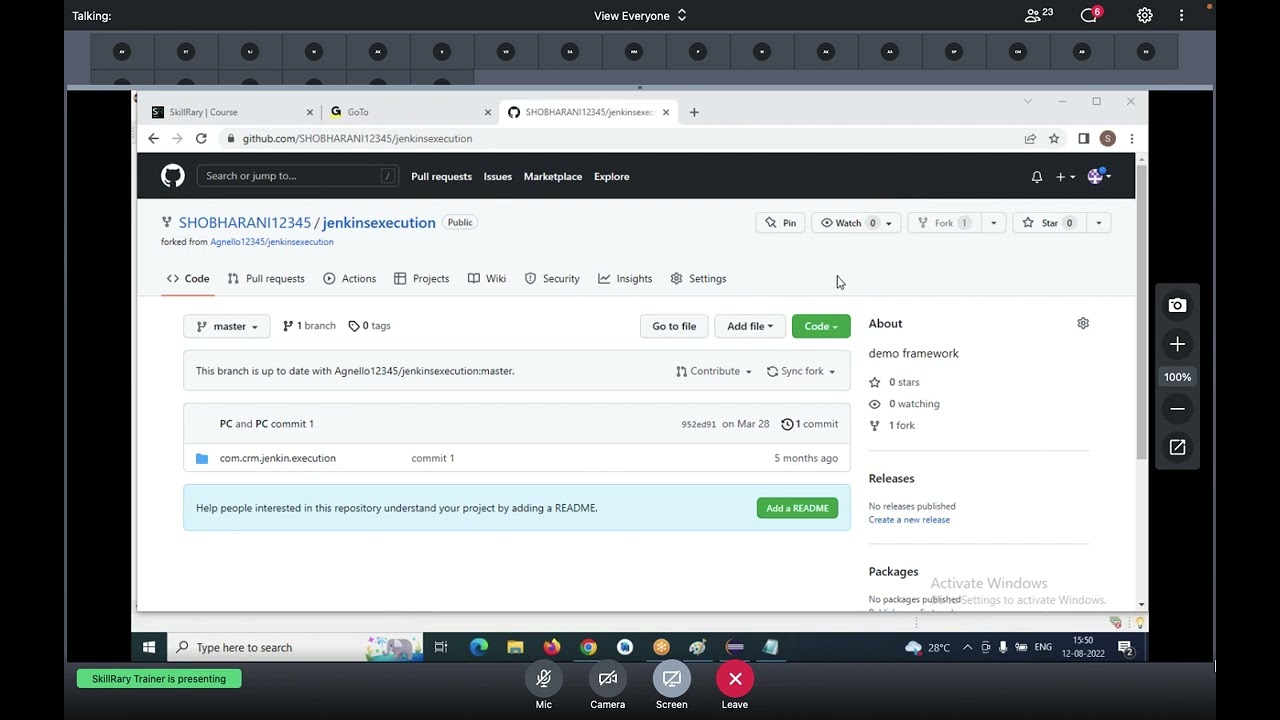The image size is (1280, 720).
Task: Expand the Sync fork dropdown
Action: [x=801, y=371]
